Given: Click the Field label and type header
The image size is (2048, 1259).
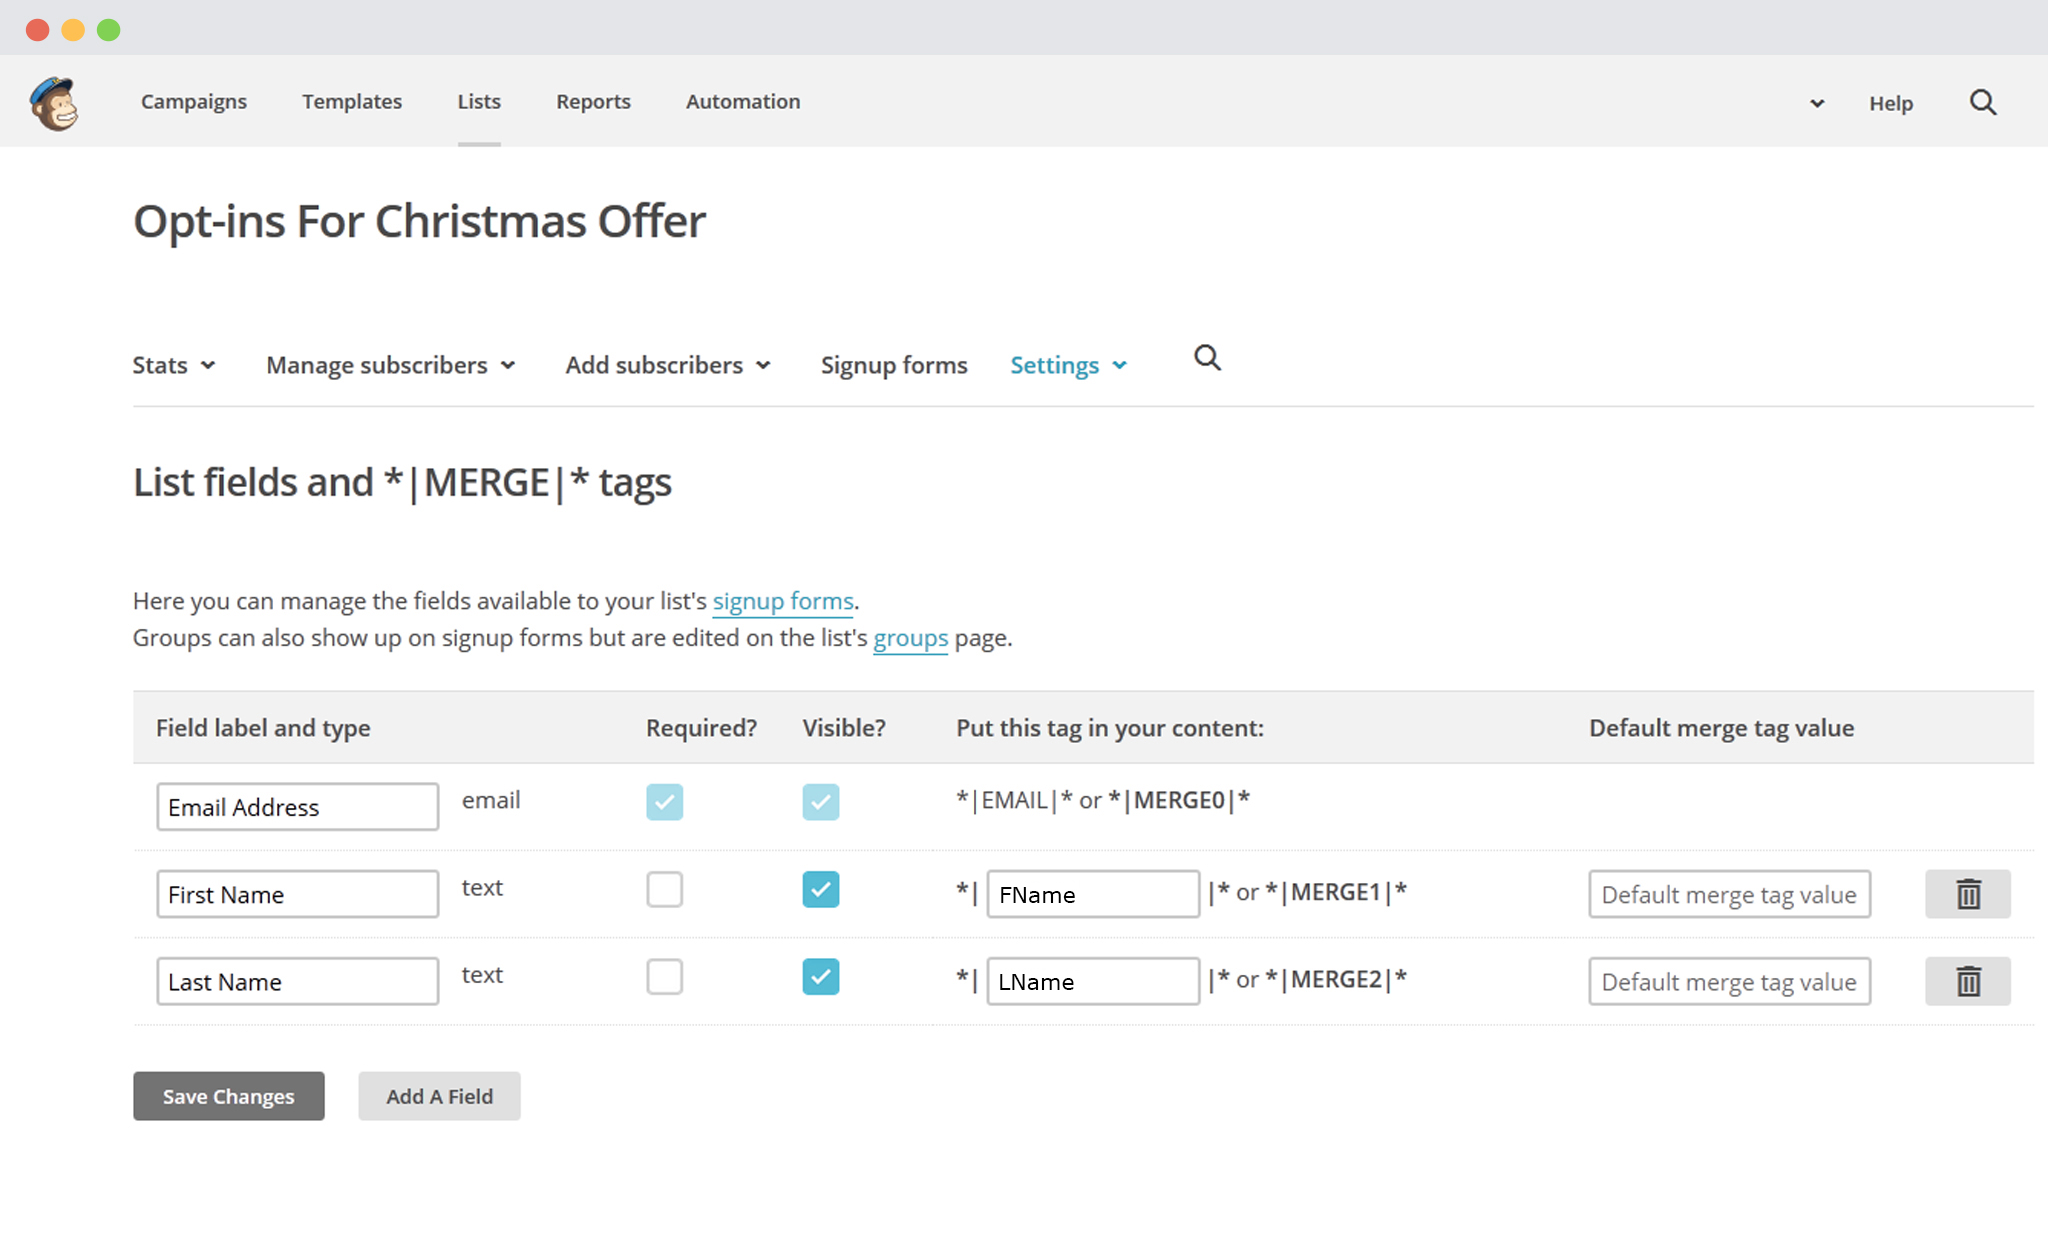Looking at the screenshot, I should (263, 728).
